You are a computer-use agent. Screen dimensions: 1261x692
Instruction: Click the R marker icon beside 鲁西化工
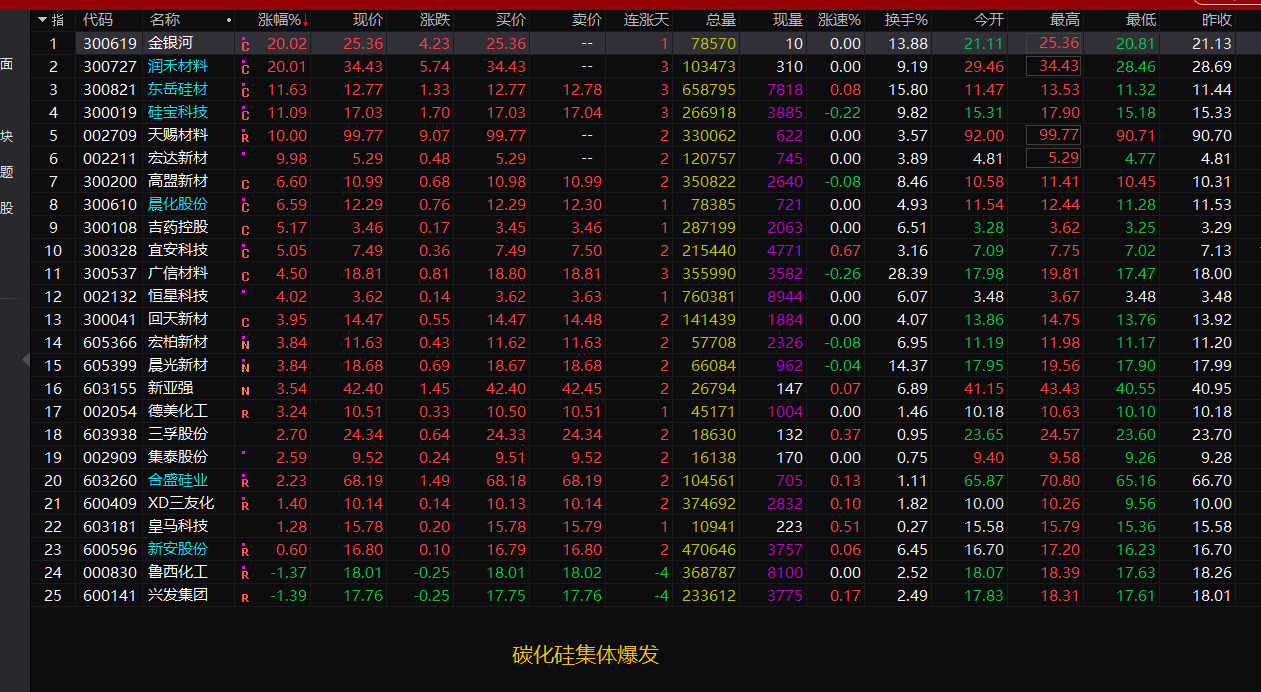[245, 573]
